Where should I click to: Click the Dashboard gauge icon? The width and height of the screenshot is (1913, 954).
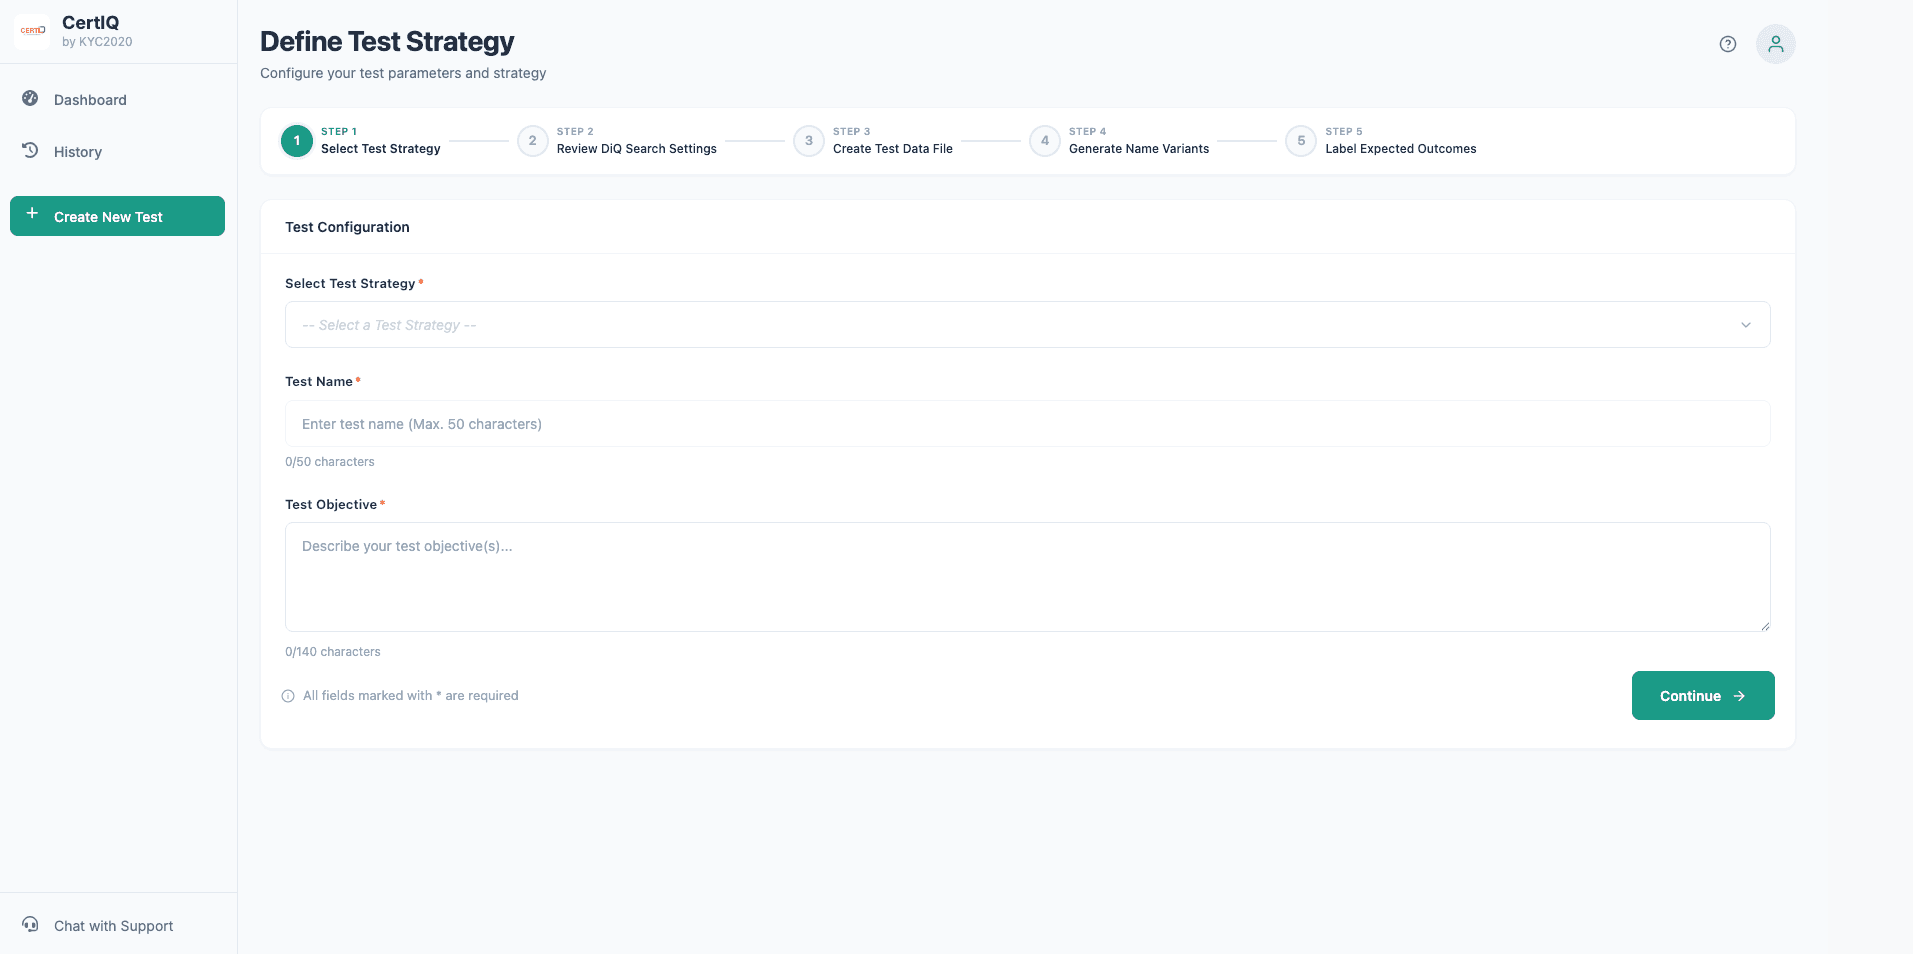pyautogui.click(x=30, y=99)
